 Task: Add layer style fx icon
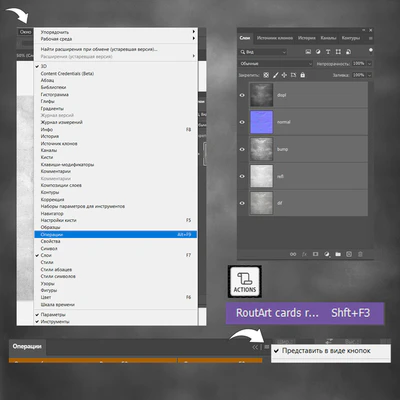coord(304,254)
